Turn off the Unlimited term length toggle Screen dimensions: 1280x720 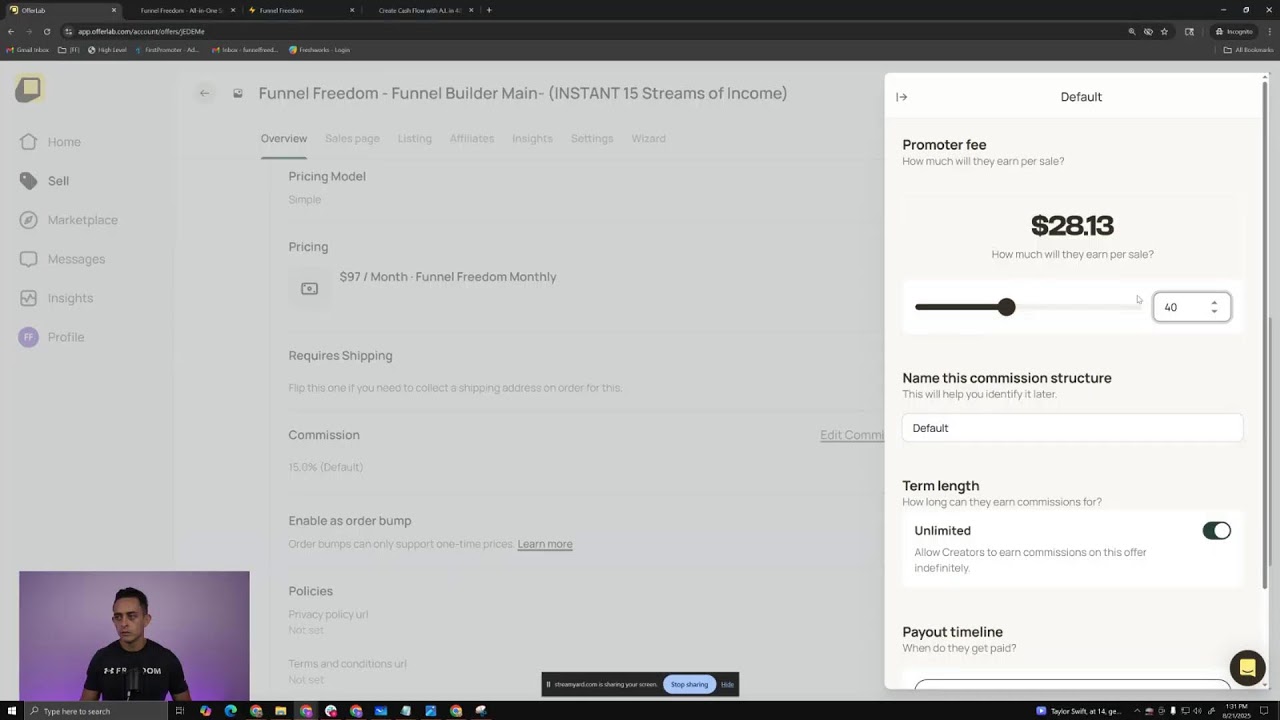click(x=1216, y=531)
